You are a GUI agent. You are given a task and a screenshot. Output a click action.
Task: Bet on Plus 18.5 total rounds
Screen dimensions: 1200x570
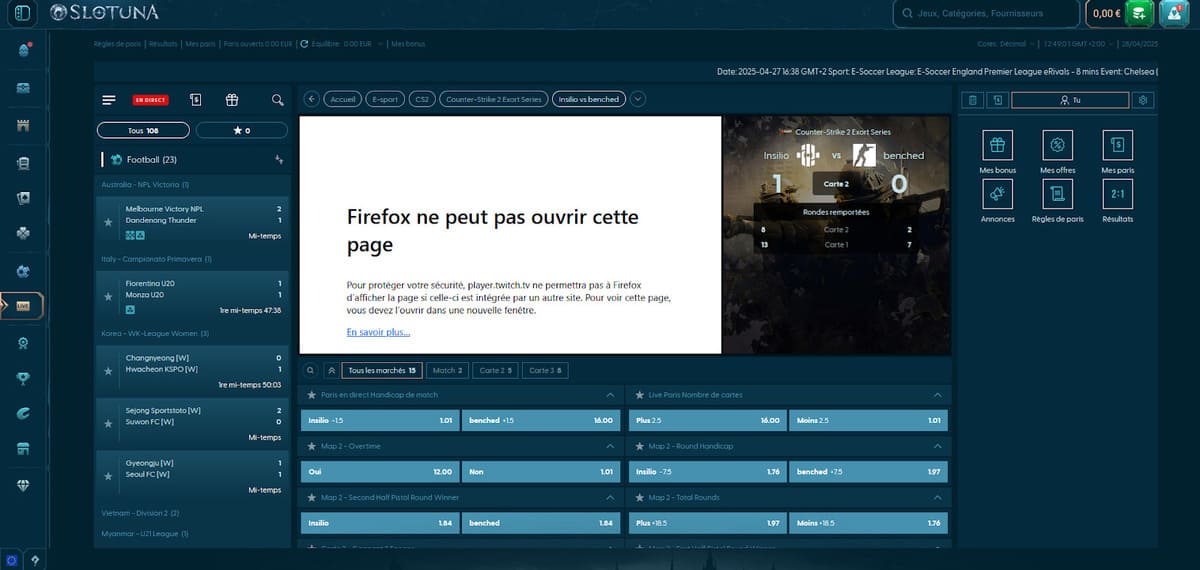click(707, 523)
